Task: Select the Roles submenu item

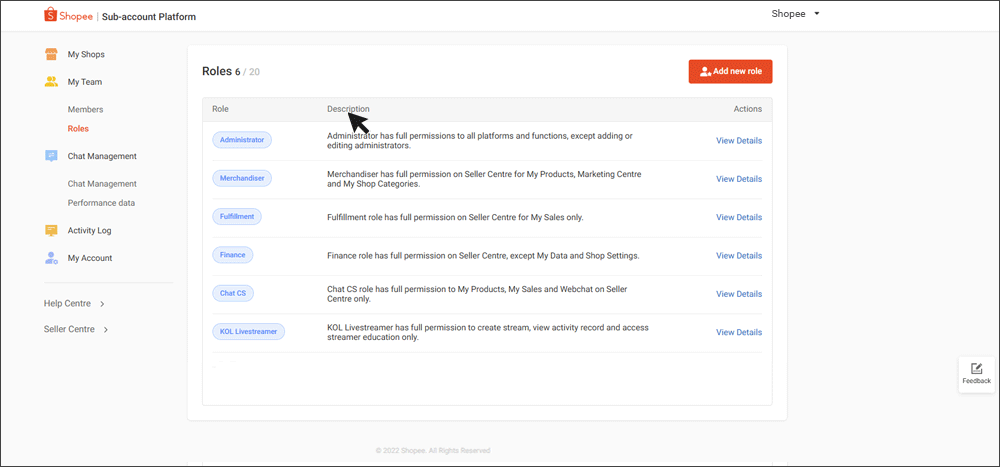Action: coord(78,129)
